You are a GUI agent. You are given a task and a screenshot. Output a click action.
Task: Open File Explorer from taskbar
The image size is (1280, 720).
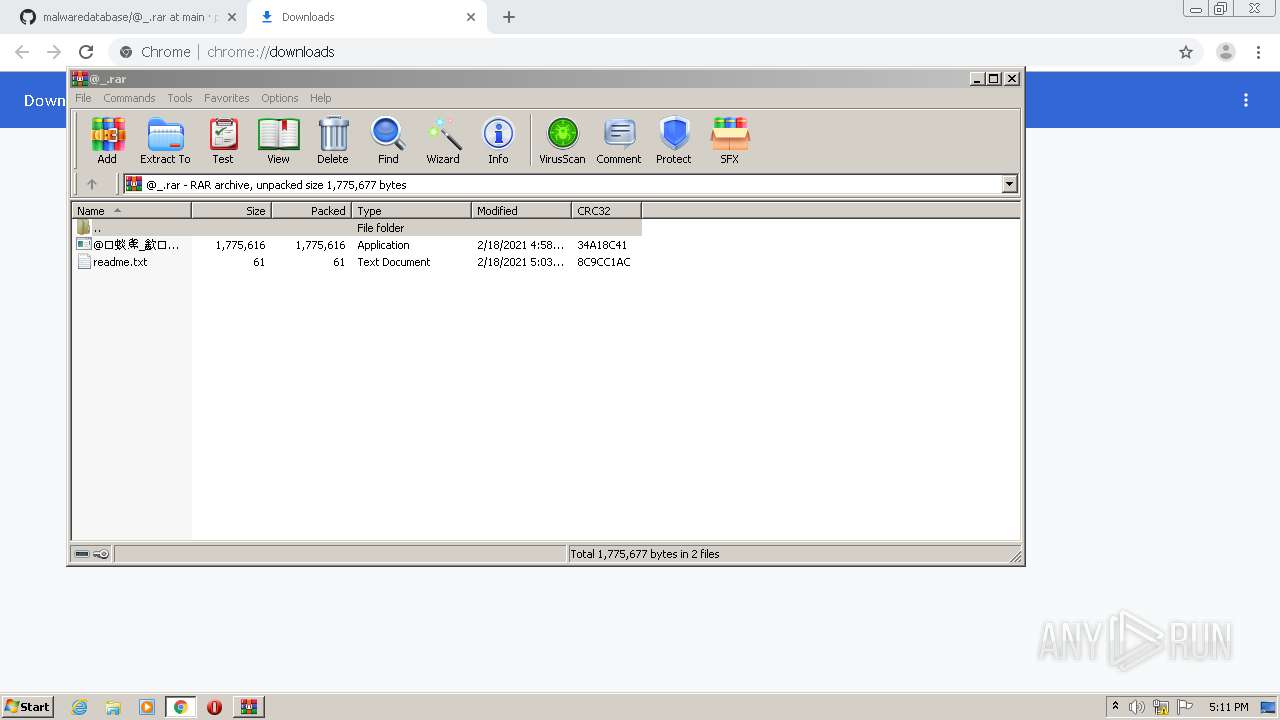coord(113,707)
